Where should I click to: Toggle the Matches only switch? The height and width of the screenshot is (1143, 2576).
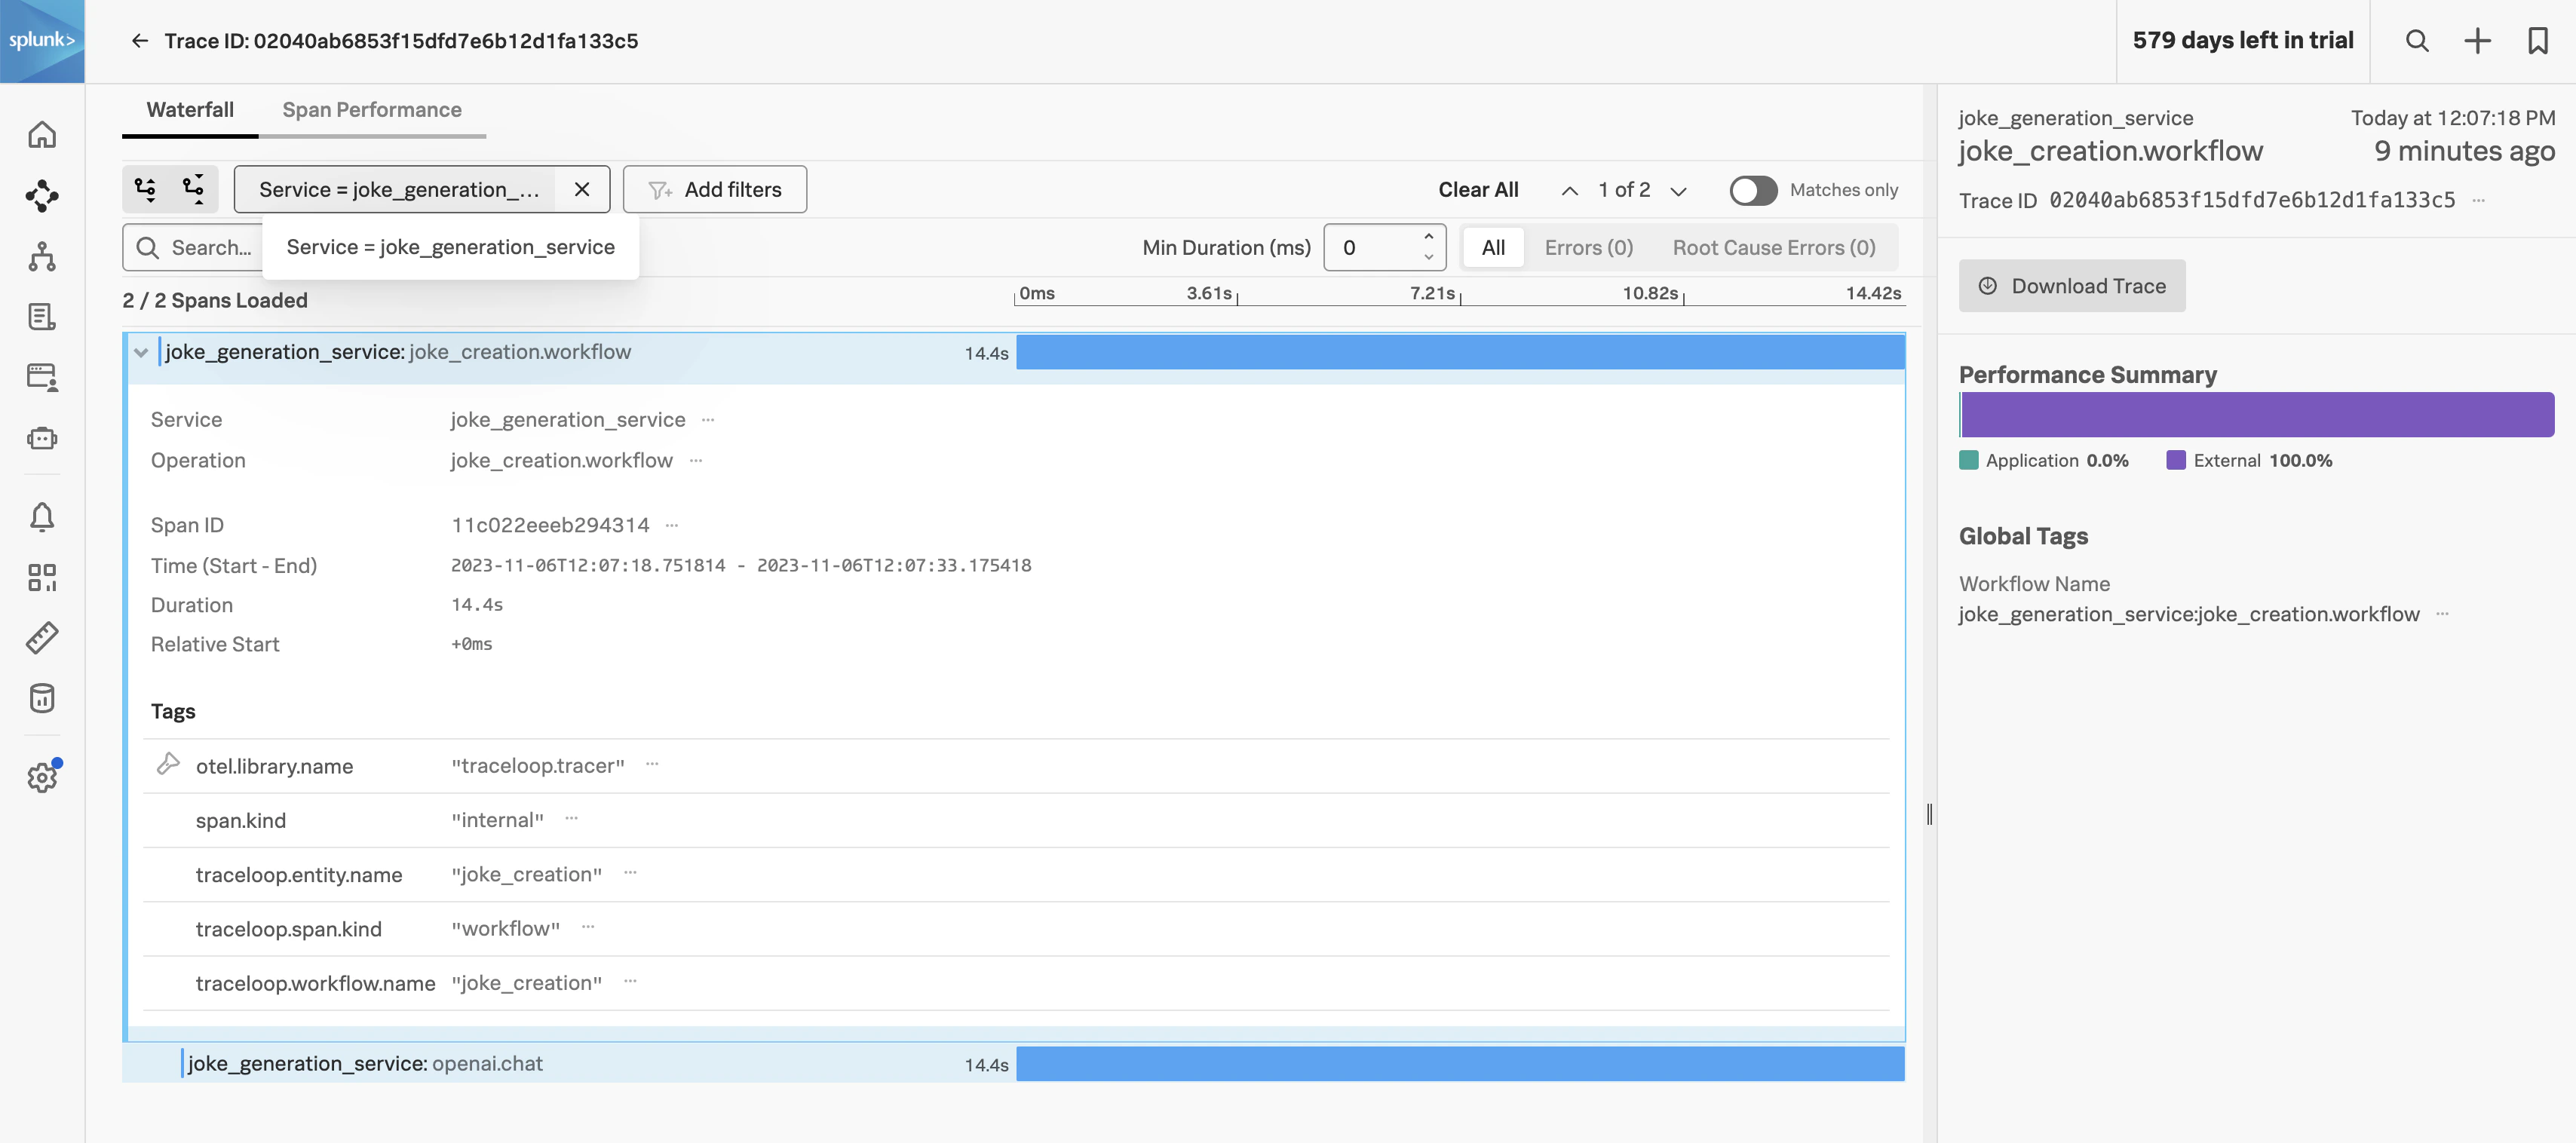pyautogui.click(x=1753, y=190)
